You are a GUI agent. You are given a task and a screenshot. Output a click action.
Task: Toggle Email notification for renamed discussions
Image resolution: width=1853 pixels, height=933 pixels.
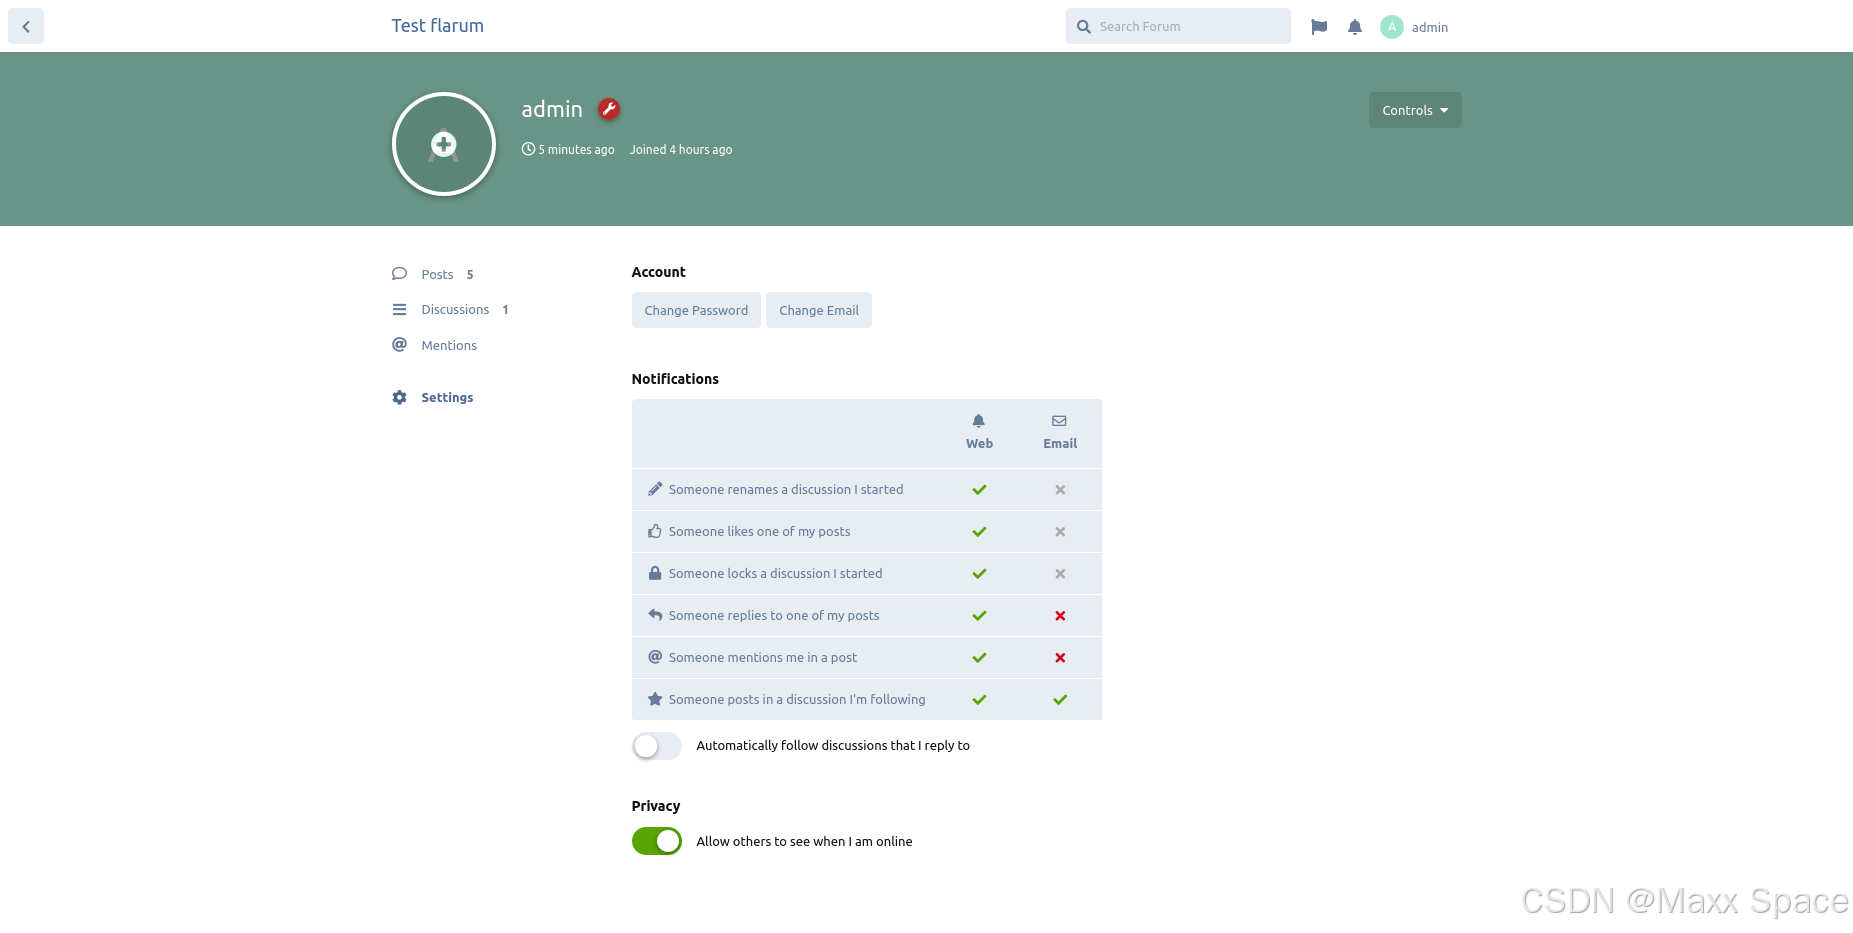(x=1060, y=490)
